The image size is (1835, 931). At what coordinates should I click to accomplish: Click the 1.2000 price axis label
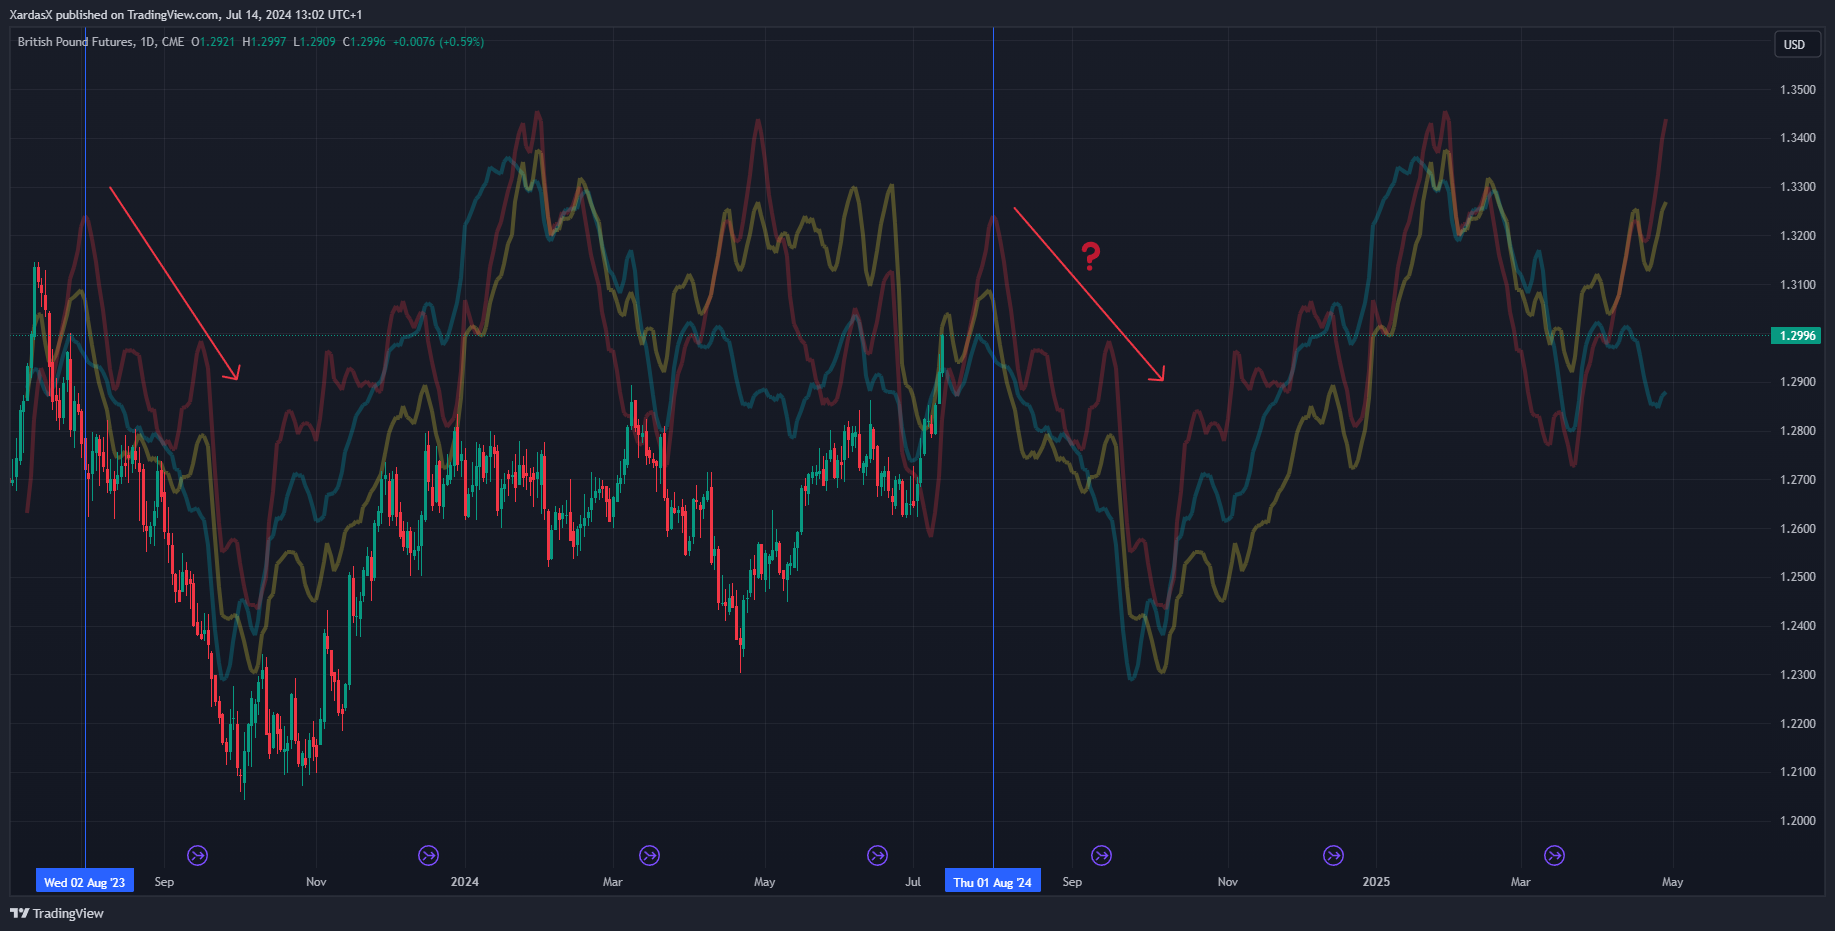(1798, 821)
